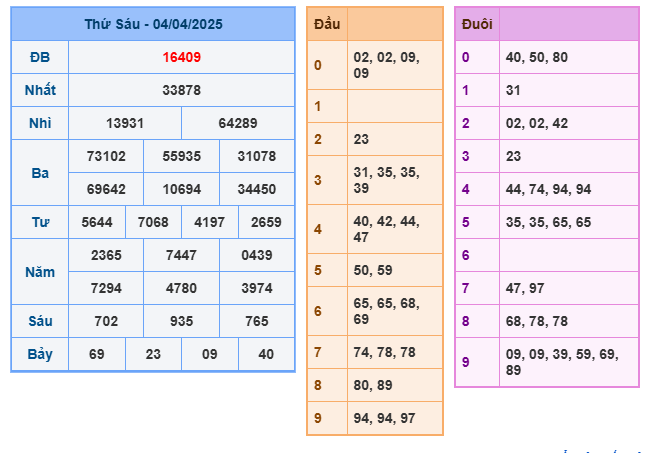The image size is (649, 453).
Task: Click the ĐB row label
Action: tap(40, 57)
